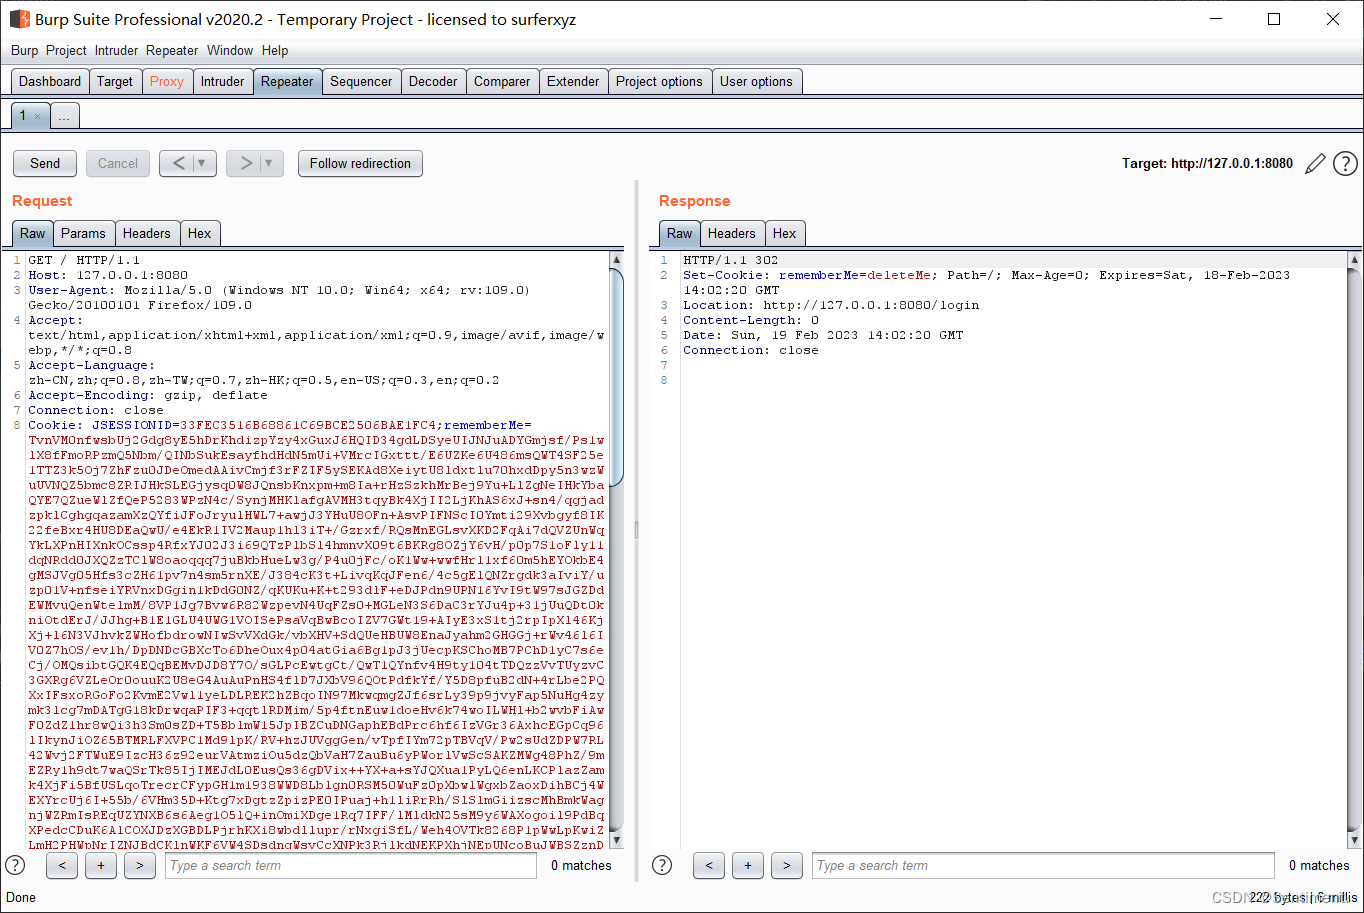
Task: Switch to the Sequencer tab
Action: (361, 82)
